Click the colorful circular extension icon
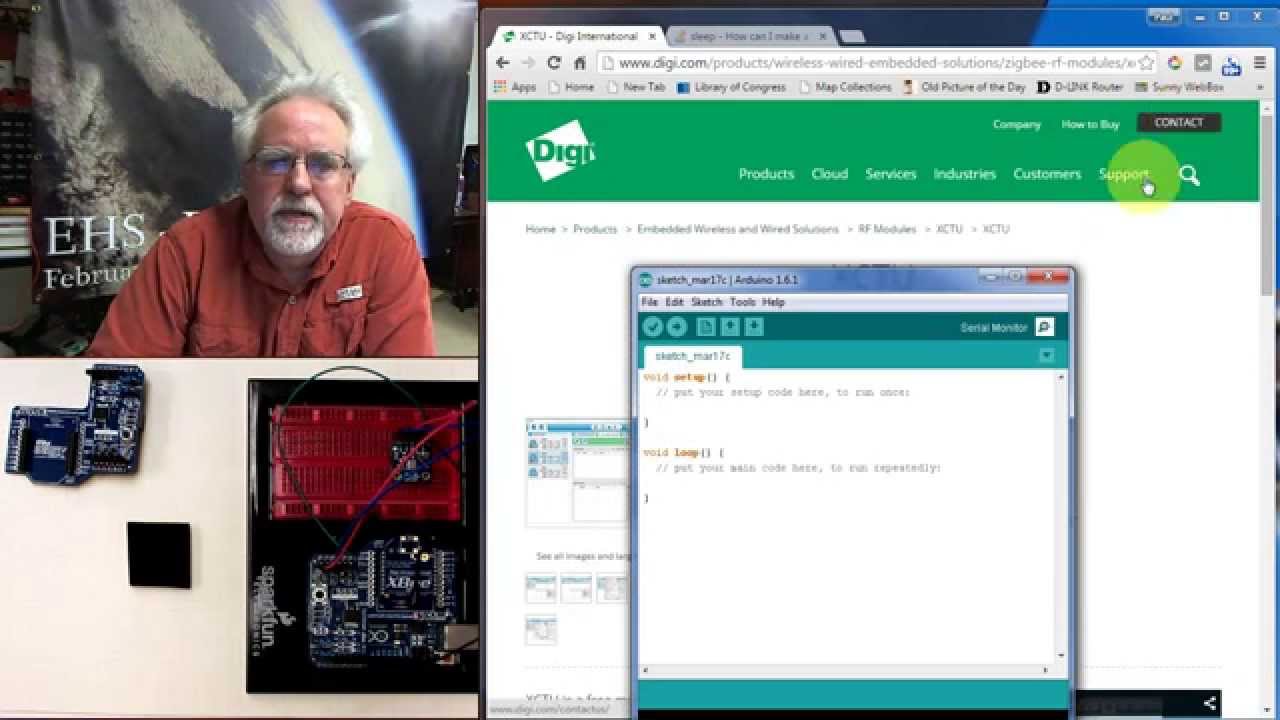This screenshot has height=720, width=1280. tap(1175, 63)
